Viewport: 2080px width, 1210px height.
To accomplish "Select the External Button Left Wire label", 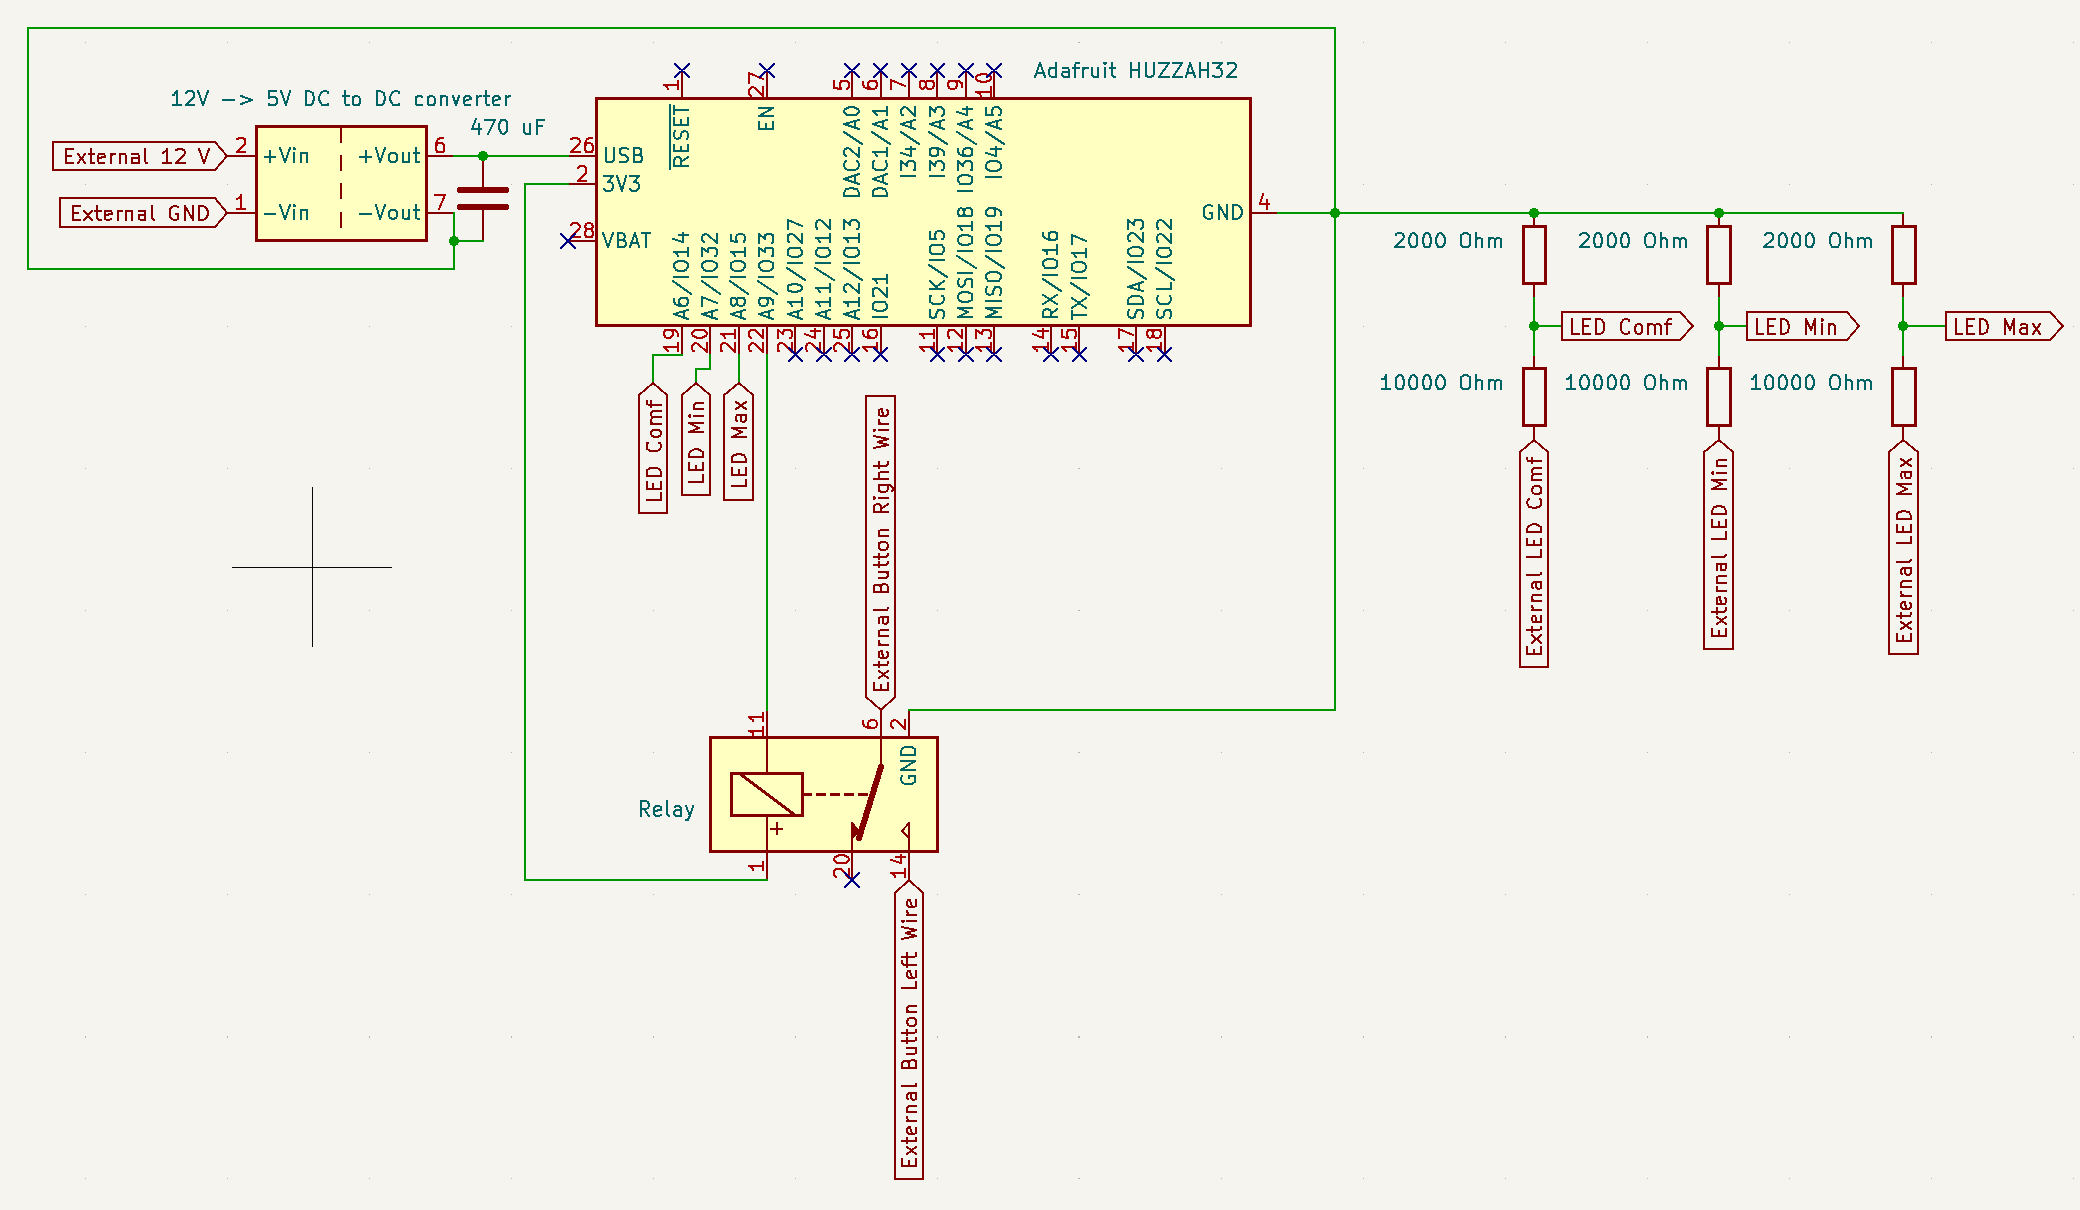I will click(909, 1030).
